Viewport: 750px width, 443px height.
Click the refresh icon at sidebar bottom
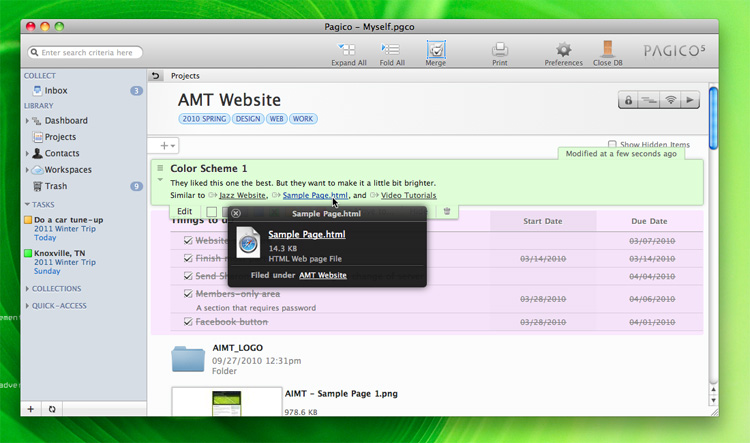point(52,409)
